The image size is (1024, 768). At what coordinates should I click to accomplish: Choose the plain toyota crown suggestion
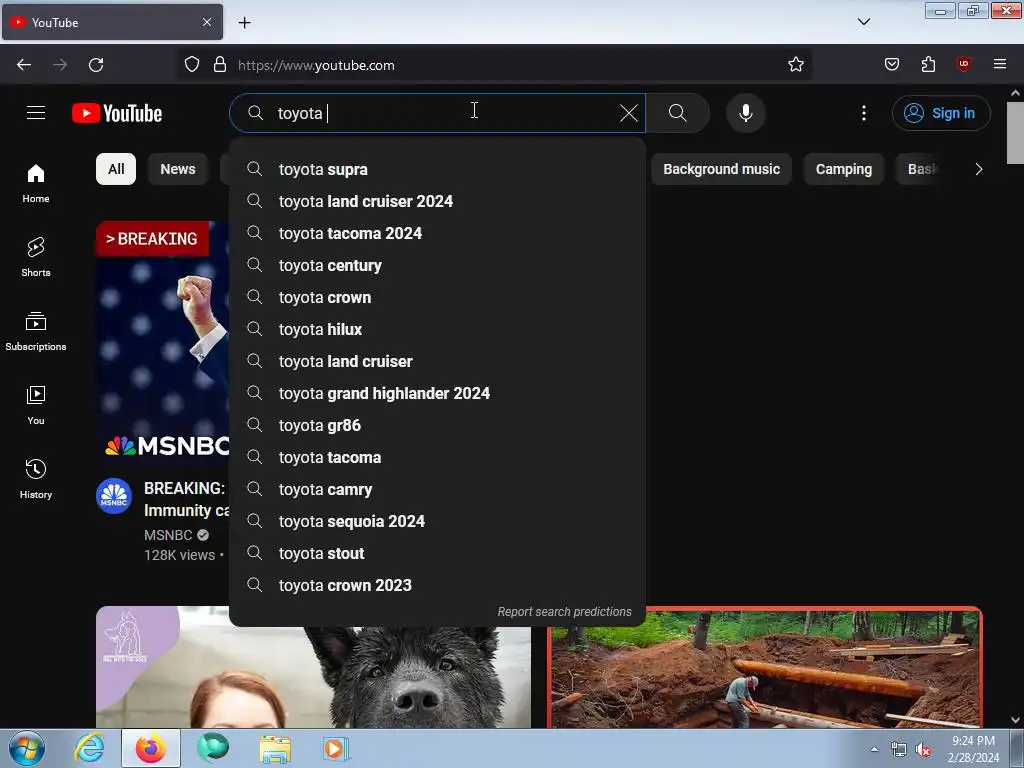coord(438,297)
